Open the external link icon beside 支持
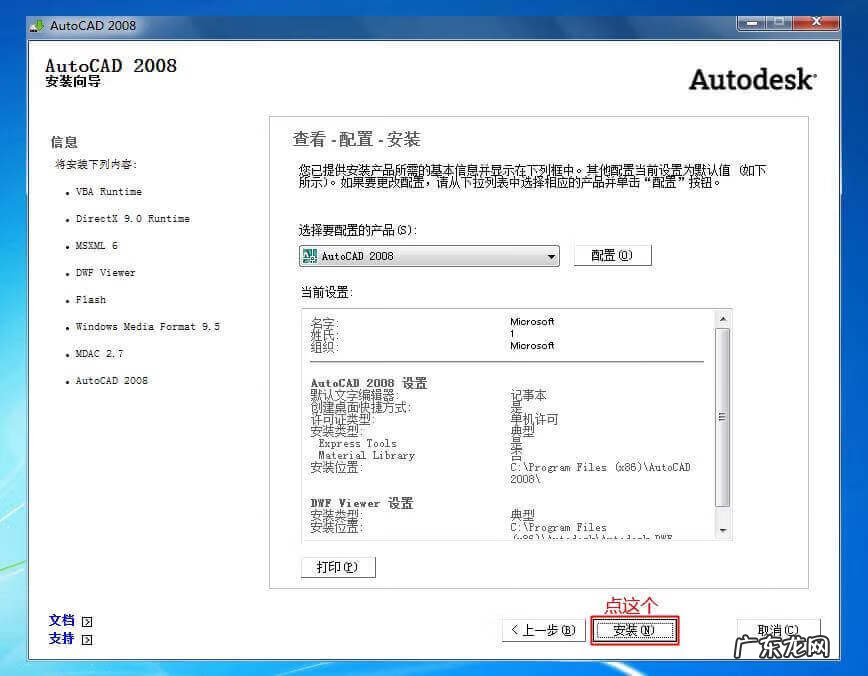 [87, 640]
